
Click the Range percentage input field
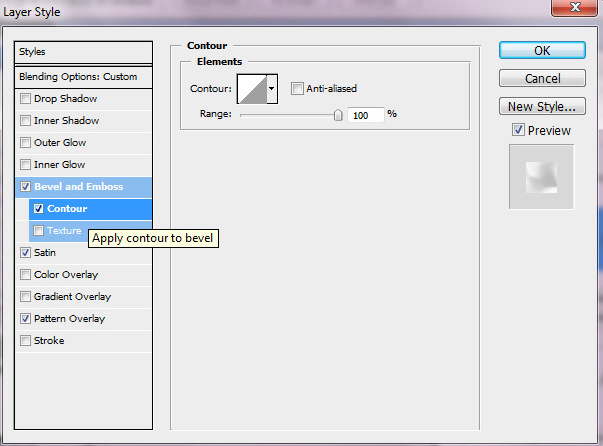366,115
